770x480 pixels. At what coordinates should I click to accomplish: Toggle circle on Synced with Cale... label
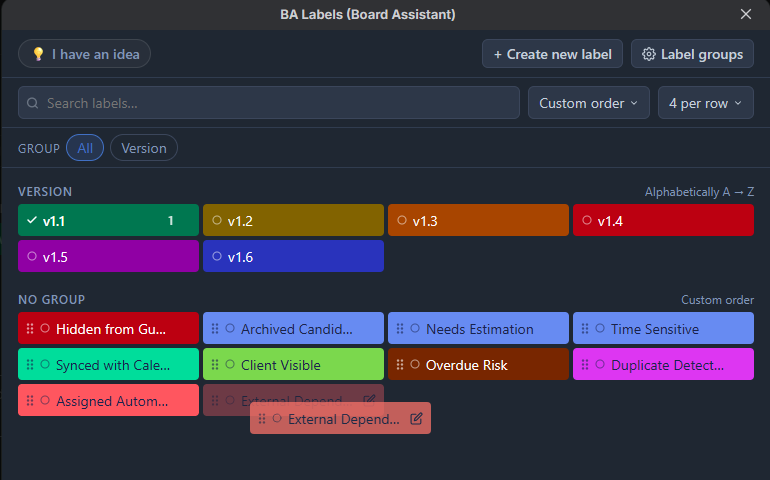click(45, 364)
